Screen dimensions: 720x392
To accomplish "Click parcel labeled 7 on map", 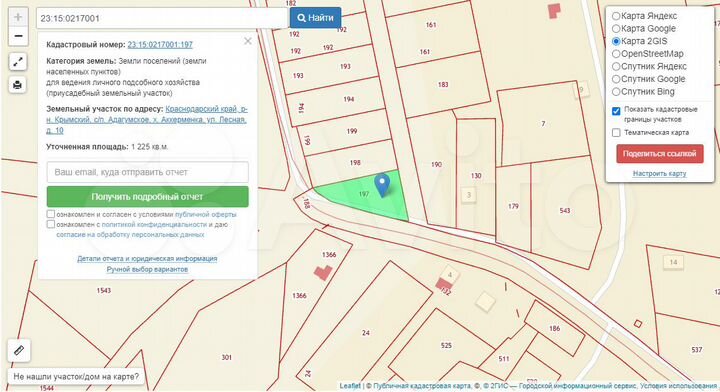I will (543, 124).
